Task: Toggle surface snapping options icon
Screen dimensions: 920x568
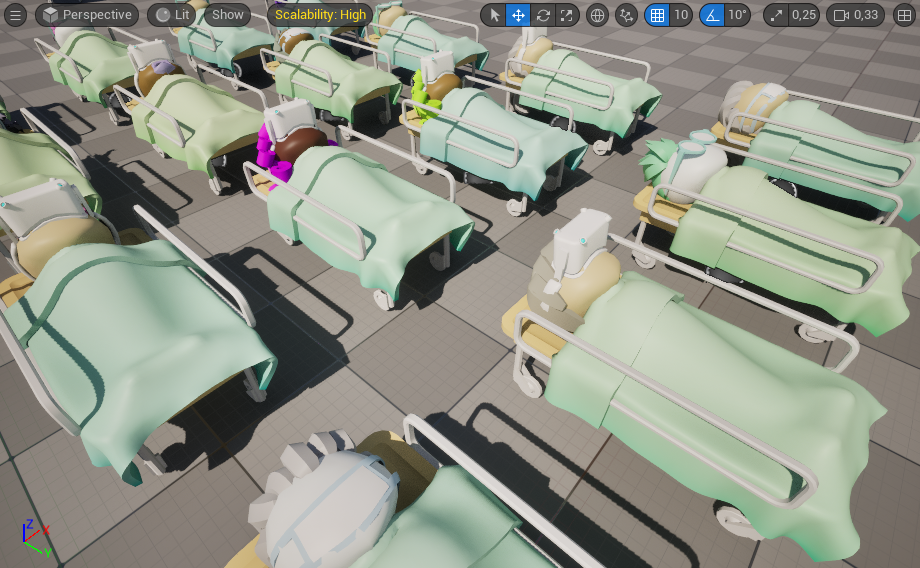Action: coord(626,15)
